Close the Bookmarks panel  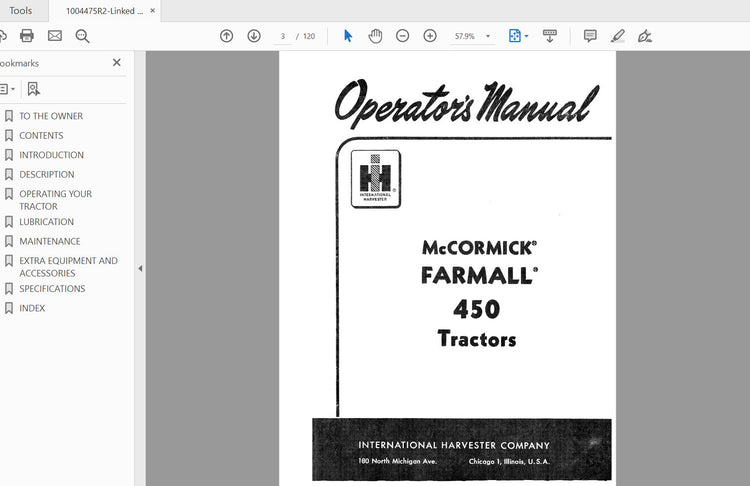point(116,63)
